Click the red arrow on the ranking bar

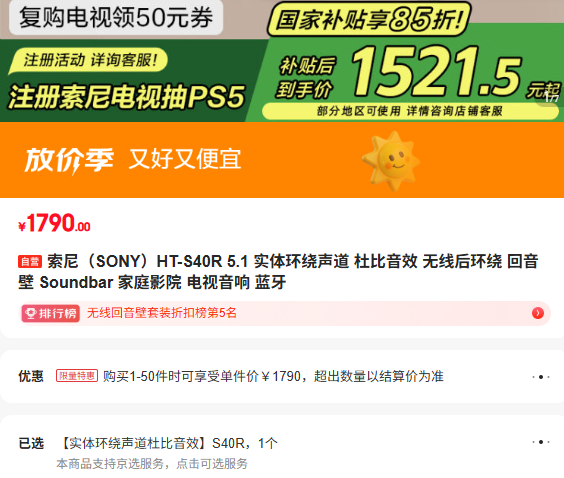point(538,313)
